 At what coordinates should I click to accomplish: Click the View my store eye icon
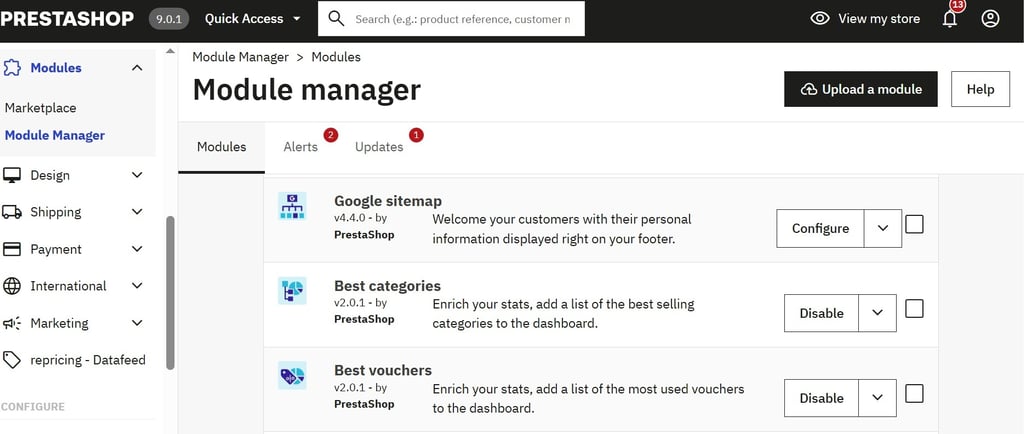(820, 19)
